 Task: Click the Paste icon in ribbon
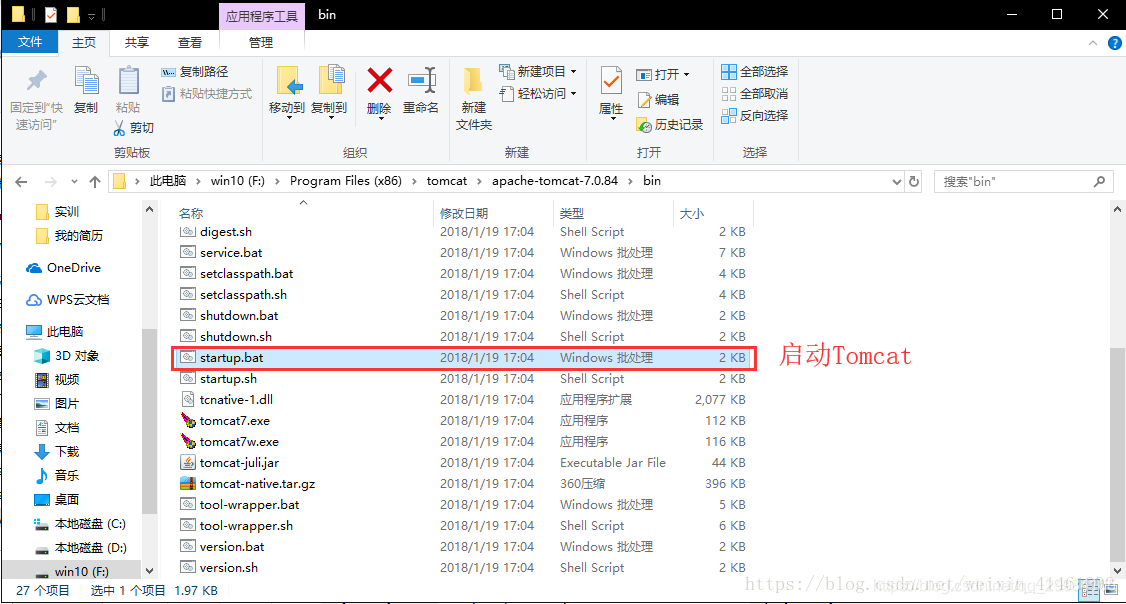pyautogui.click(x=129, y=81)
